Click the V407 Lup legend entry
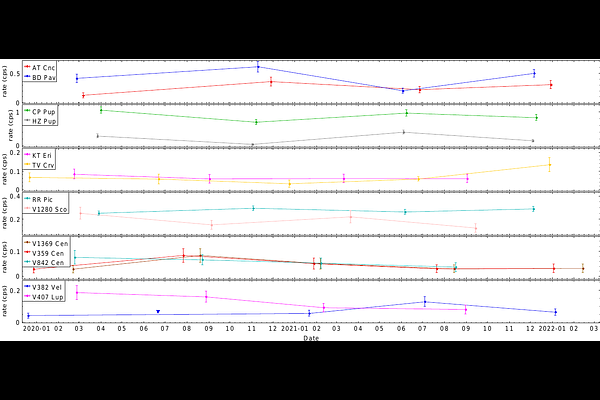Screen dimensions: 600x400 click(x=44, y=297)
